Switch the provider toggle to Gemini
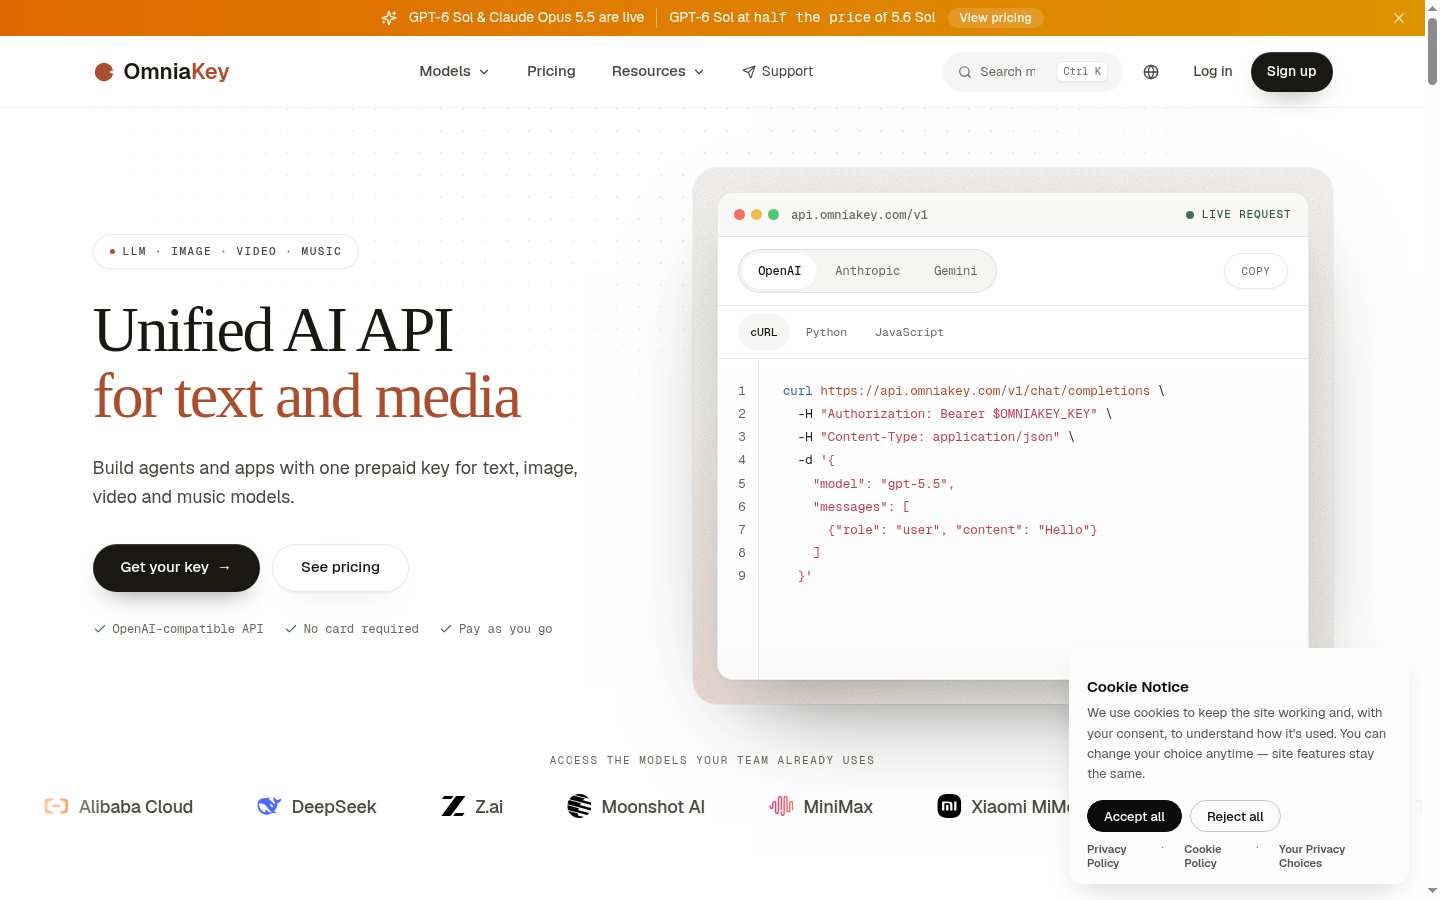The height and width of the screenshot is (900, 1440). (x=955, y=271)
